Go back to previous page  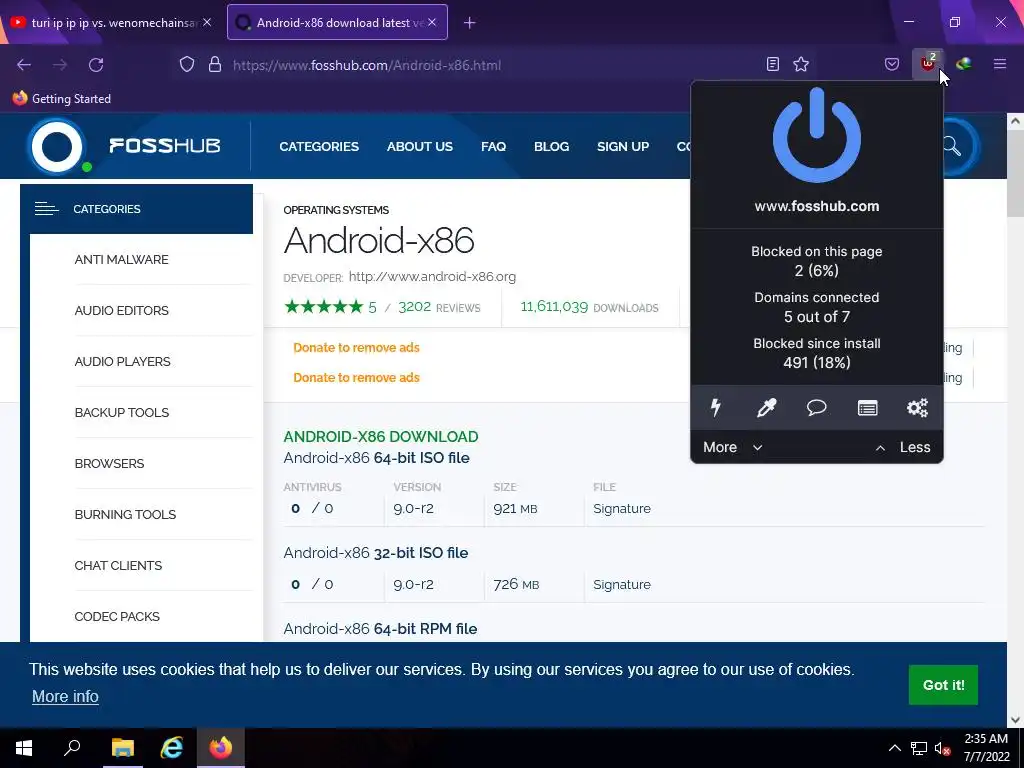(x=24, y=65)
